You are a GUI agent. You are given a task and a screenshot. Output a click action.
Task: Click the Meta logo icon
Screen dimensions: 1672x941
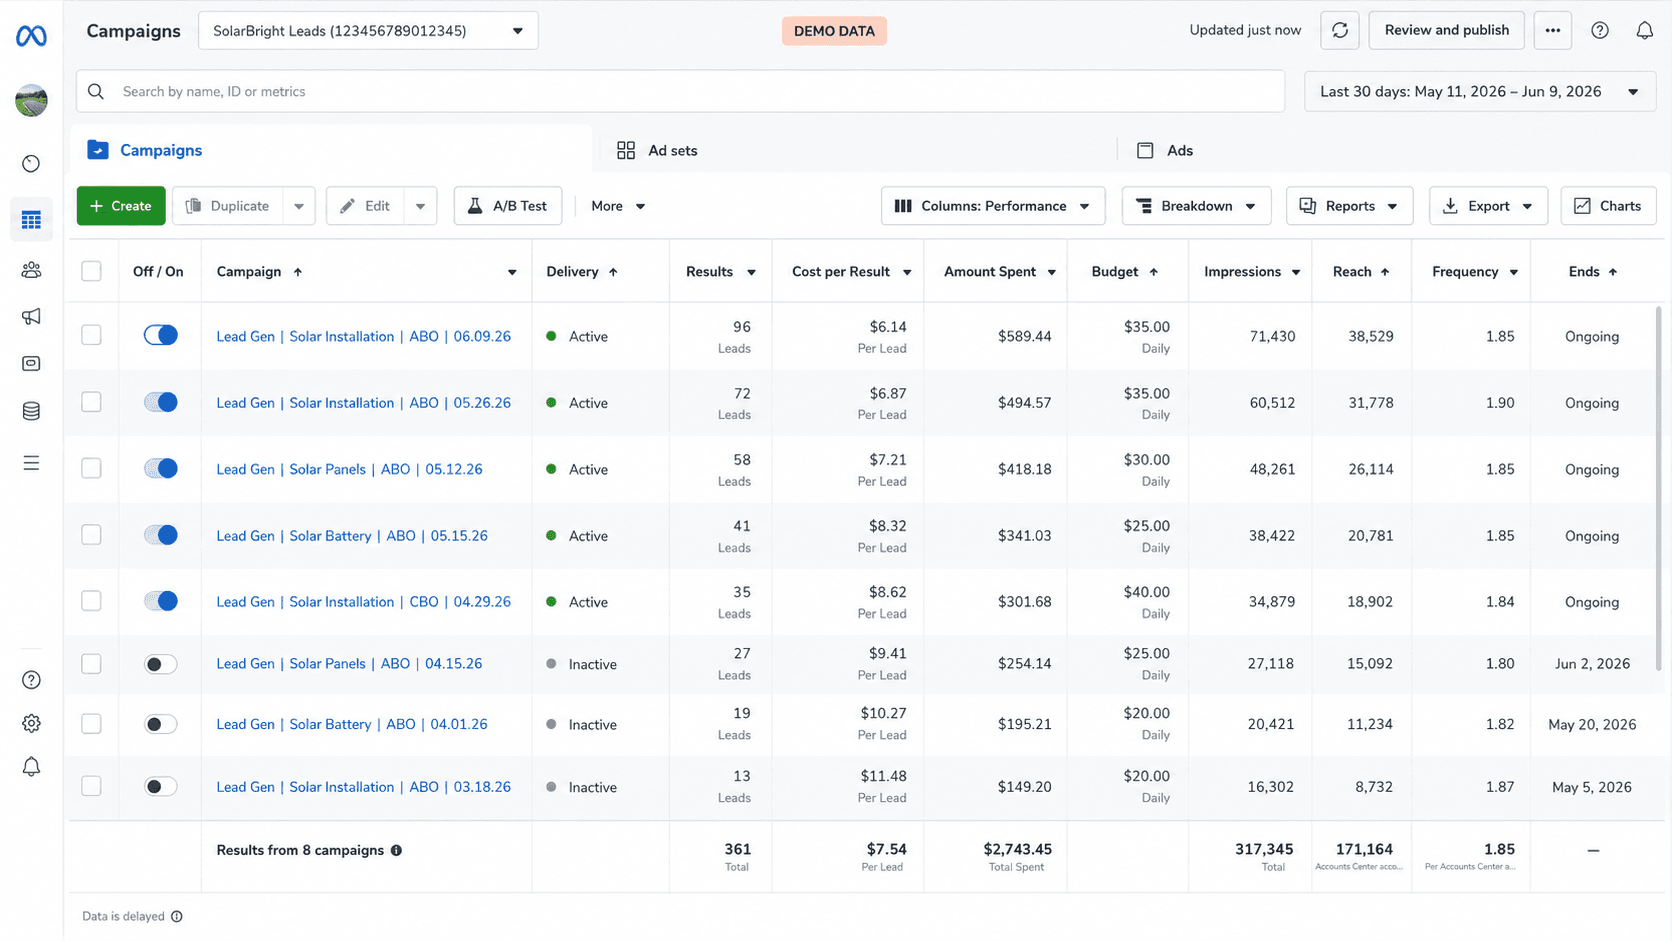click(31, 36)
